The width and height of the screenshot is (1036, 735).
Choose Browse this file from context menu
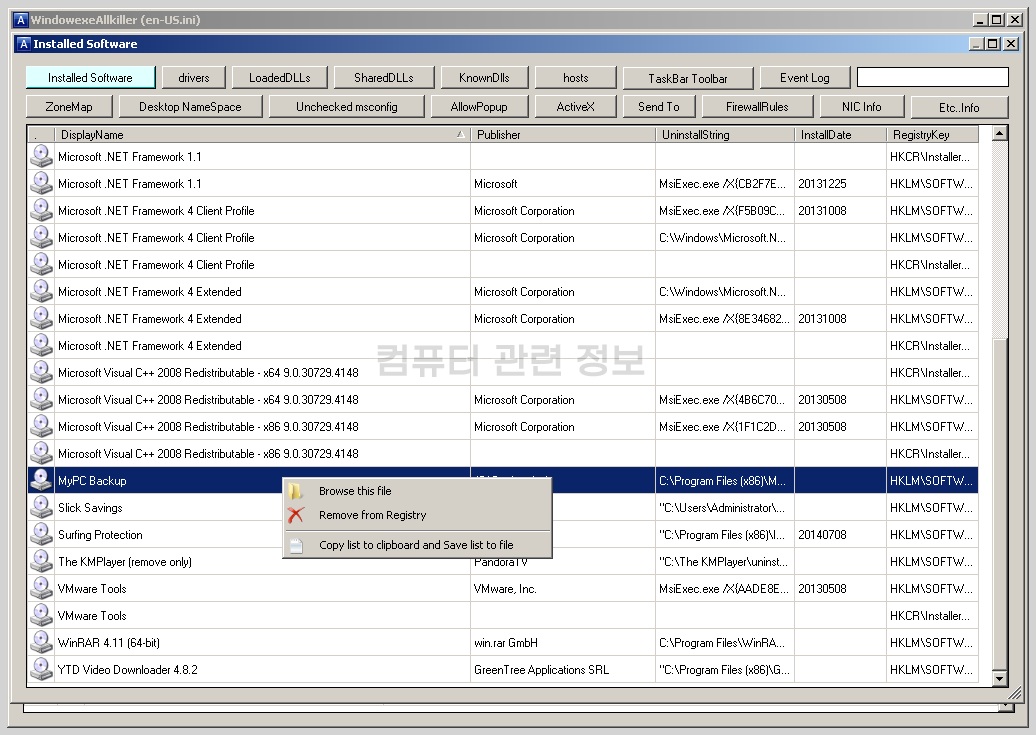click(418, 491)
